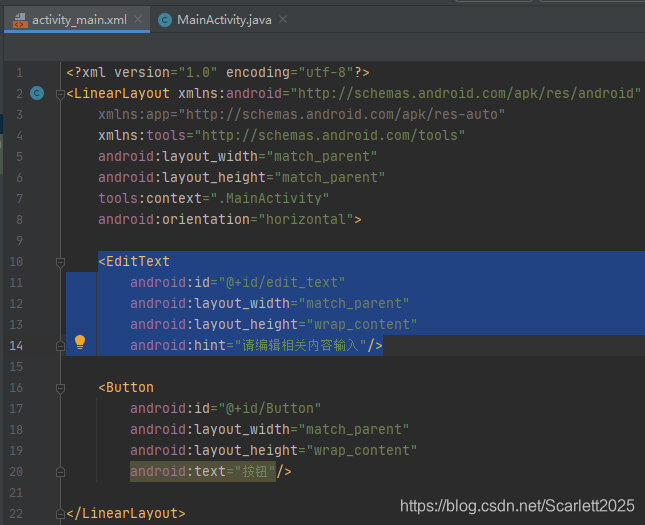Click the orientation "horizontal" value
The height and width of the screenshot is (525, 645).
306,219
